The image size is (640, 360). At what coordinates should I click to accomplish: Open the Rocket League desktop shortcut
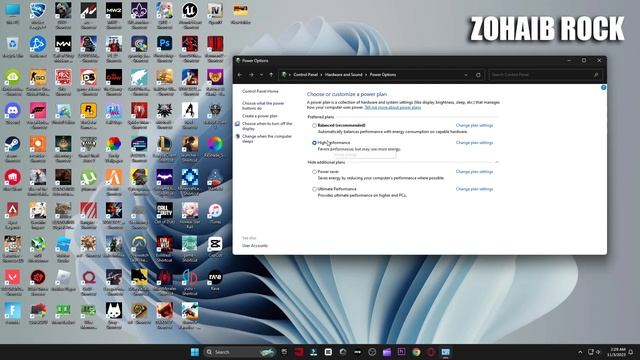[x=38, y=13]
